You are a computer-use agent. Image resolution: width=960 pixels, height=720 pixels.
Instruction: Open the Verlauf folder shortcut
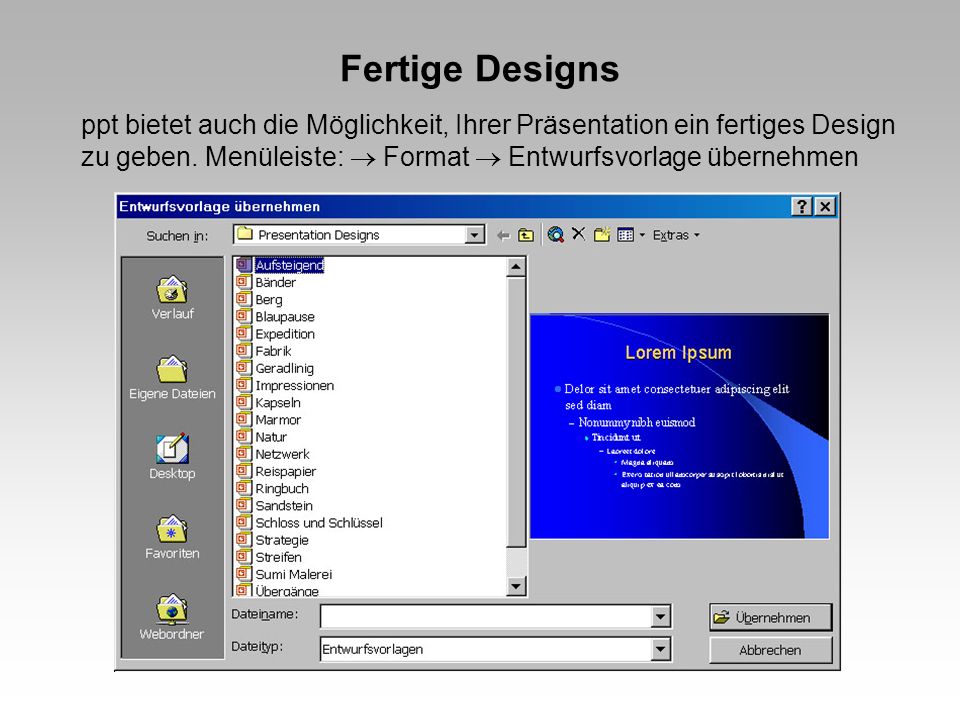pyautogui.click(x=172, y=298)
